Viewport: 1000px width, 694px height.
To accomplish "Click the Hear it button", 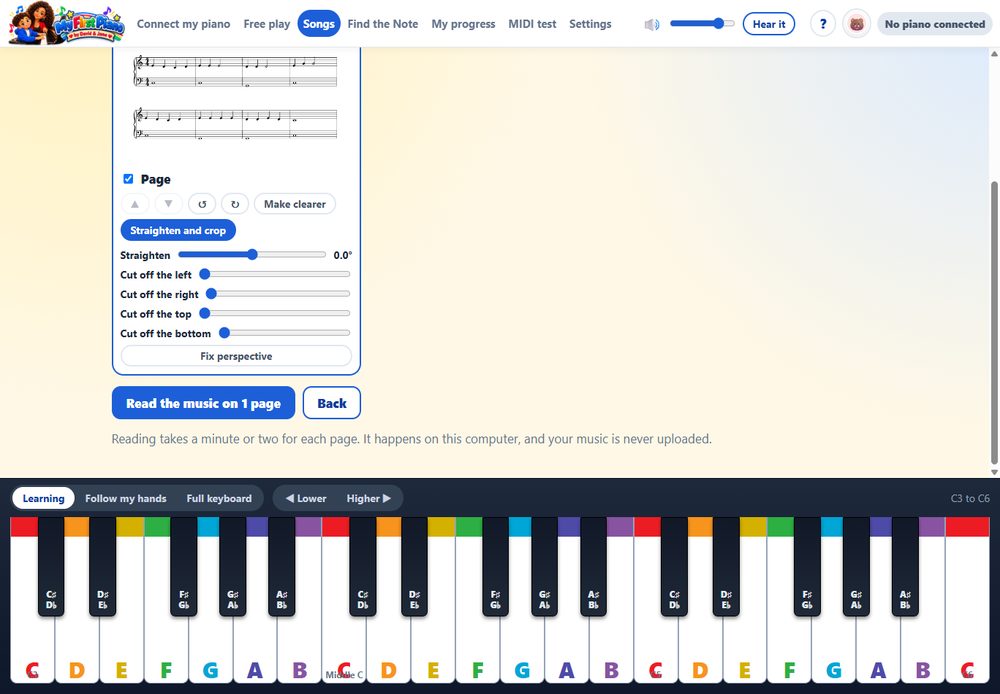I will (x=768, y=24).
